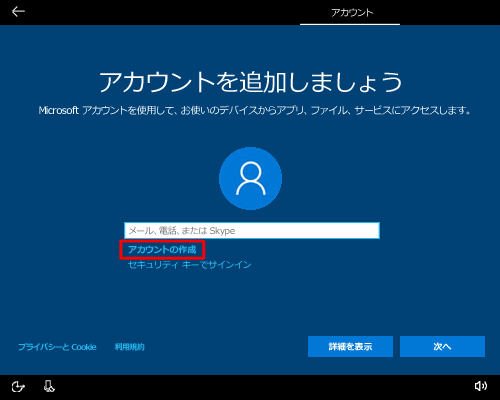The width and height of the screenshot is (500, 400).
Task: Choose セキュリティ キーでサインイン link
Action: tap(190, 265)
